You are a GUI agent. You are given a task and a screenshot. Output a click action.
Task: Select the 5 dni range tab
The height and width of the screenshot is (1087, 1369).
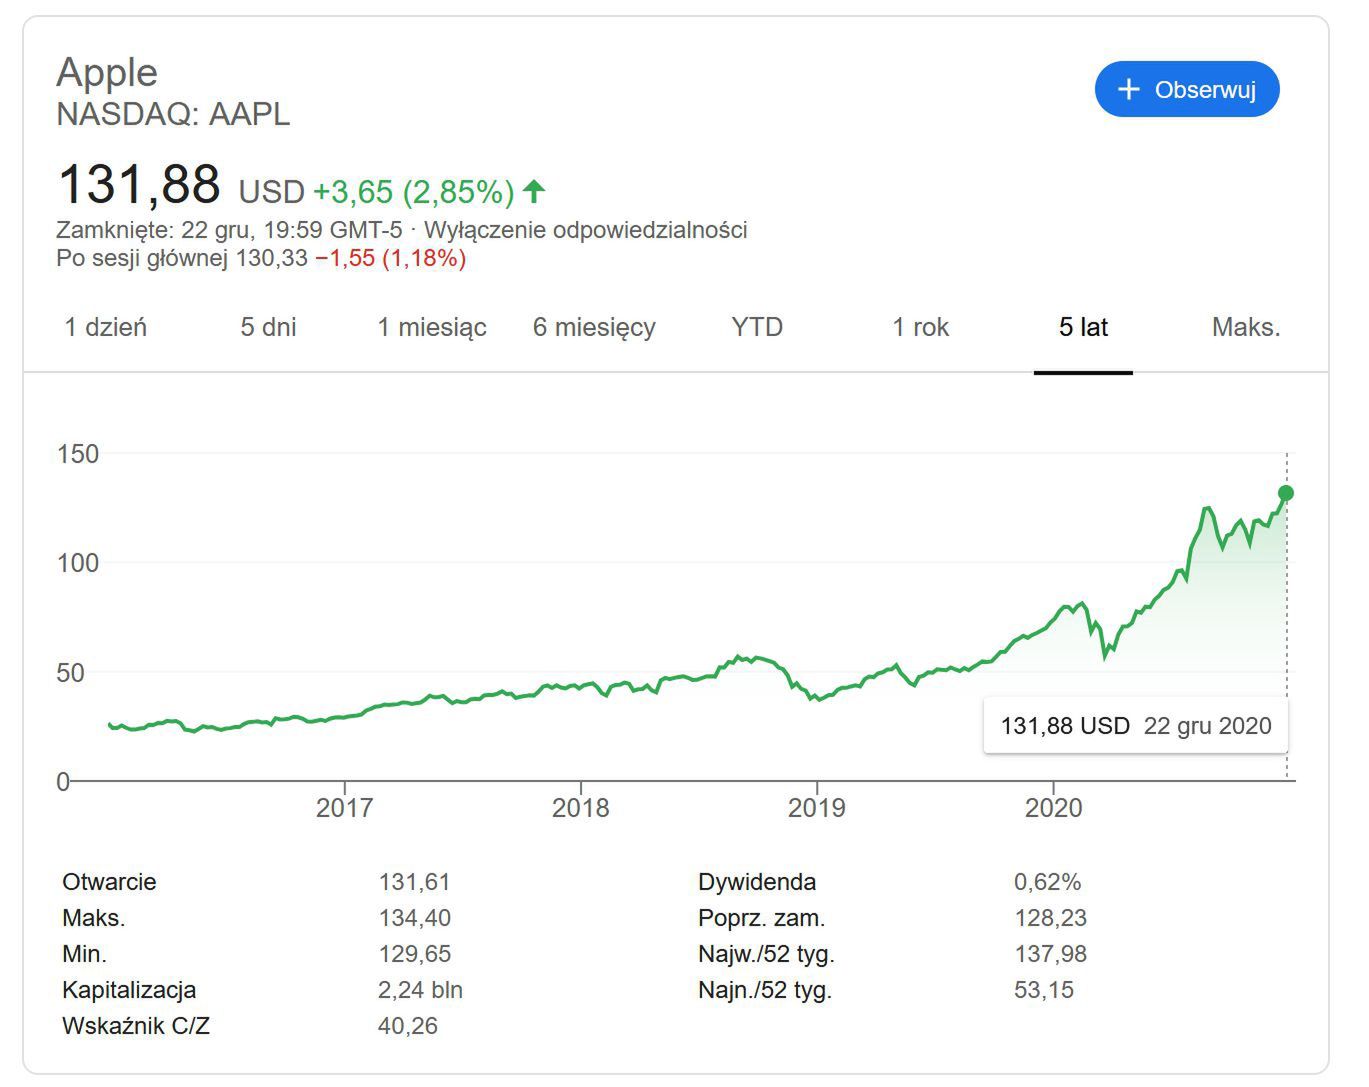point(268,327)
